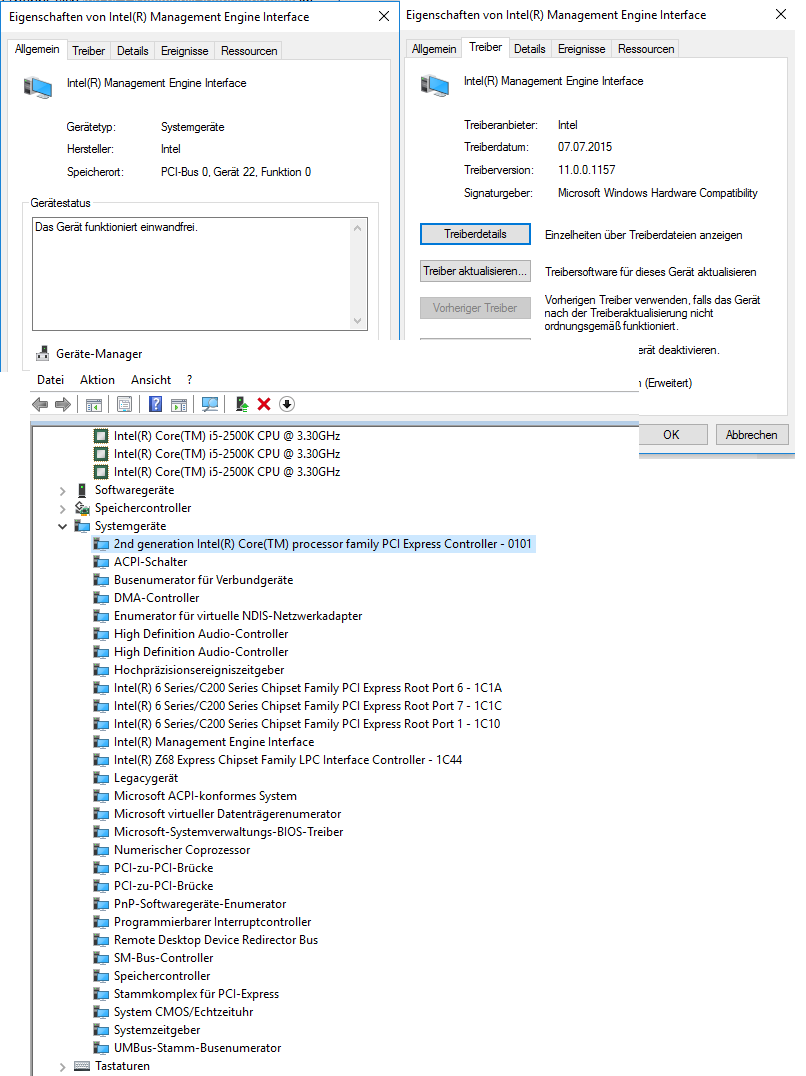Viewport: 806px width, 1076px height.
Task: Expand the Speichercontroller category above Systemgeräte
Action: pos(62,508)
